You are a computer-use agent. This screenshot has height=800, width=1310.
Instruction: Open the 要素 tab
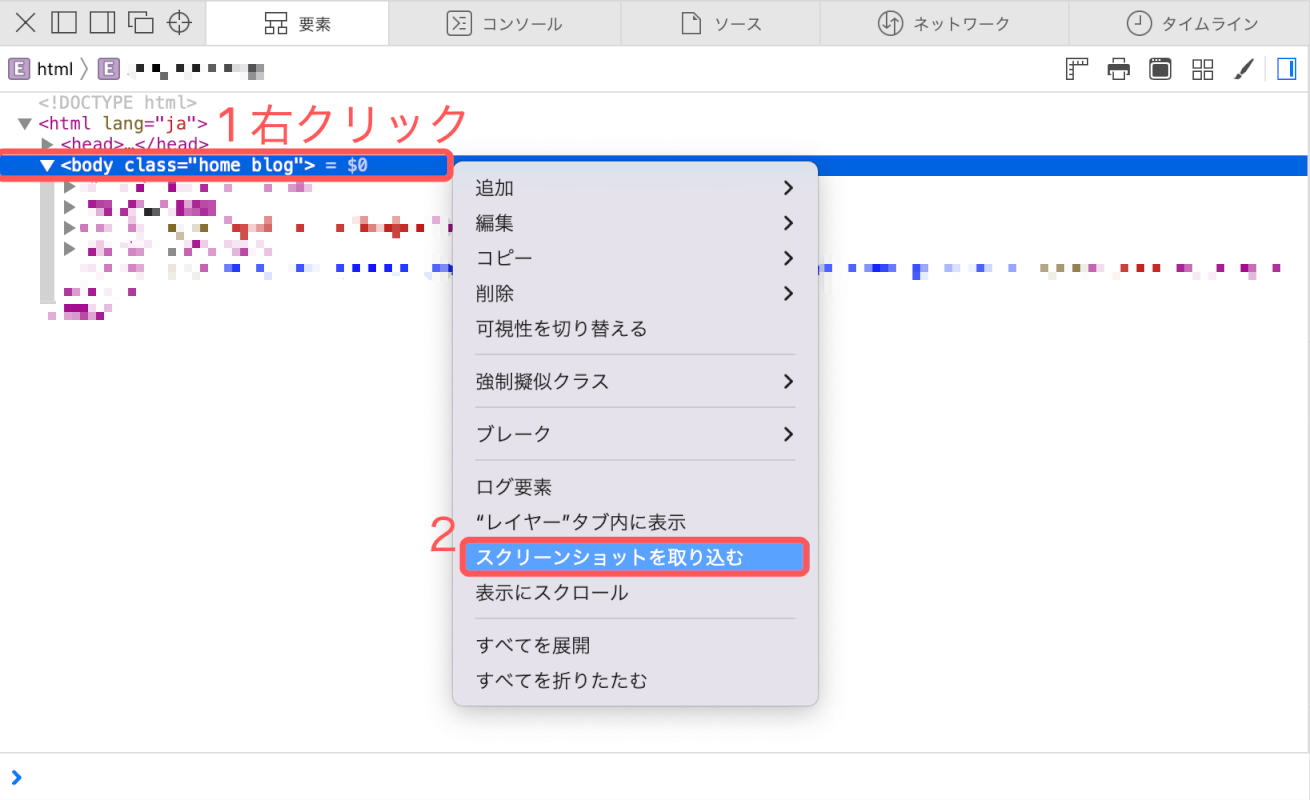(297, 23)
